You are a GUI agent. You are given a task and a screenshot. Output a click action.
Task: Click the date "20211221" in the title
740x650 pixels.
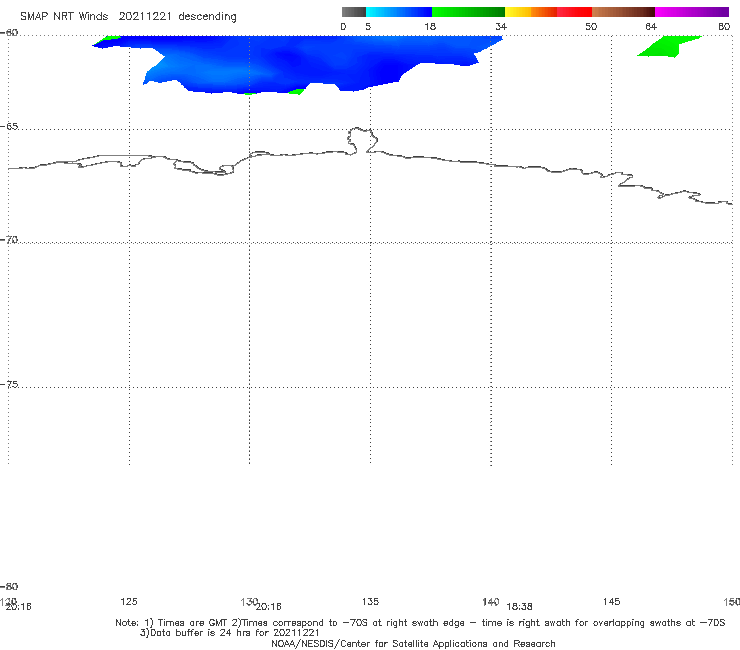tap(145, 17)
